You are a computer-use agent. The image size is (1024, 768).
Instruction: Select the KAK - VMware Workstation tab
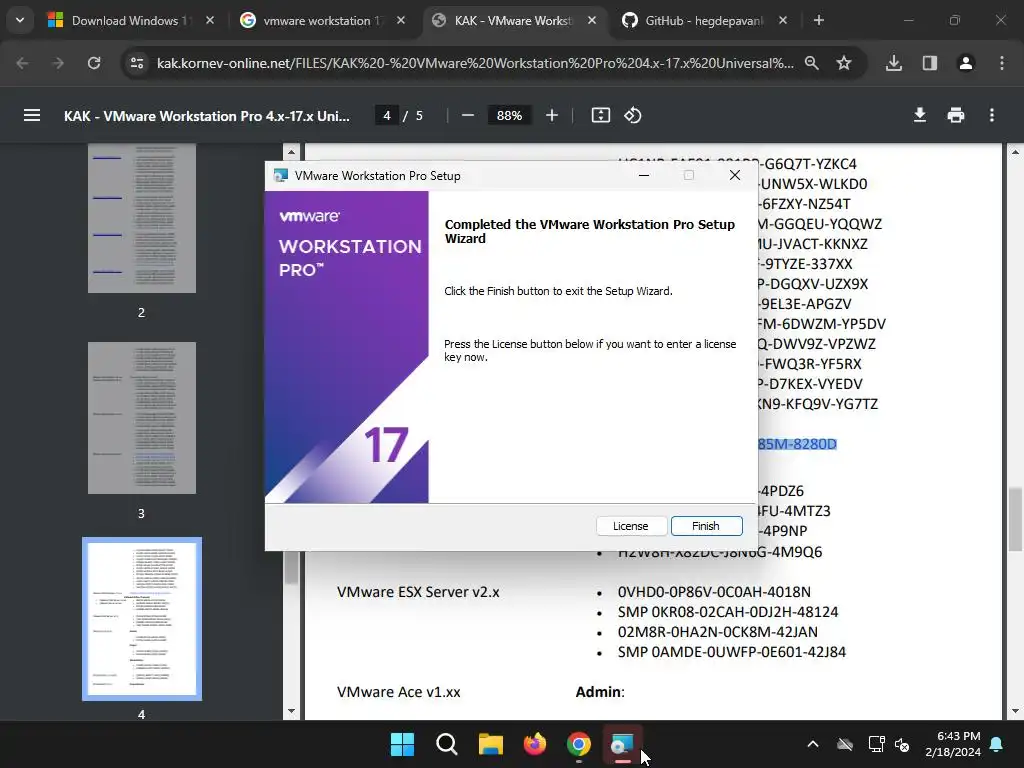click(513, 21)
